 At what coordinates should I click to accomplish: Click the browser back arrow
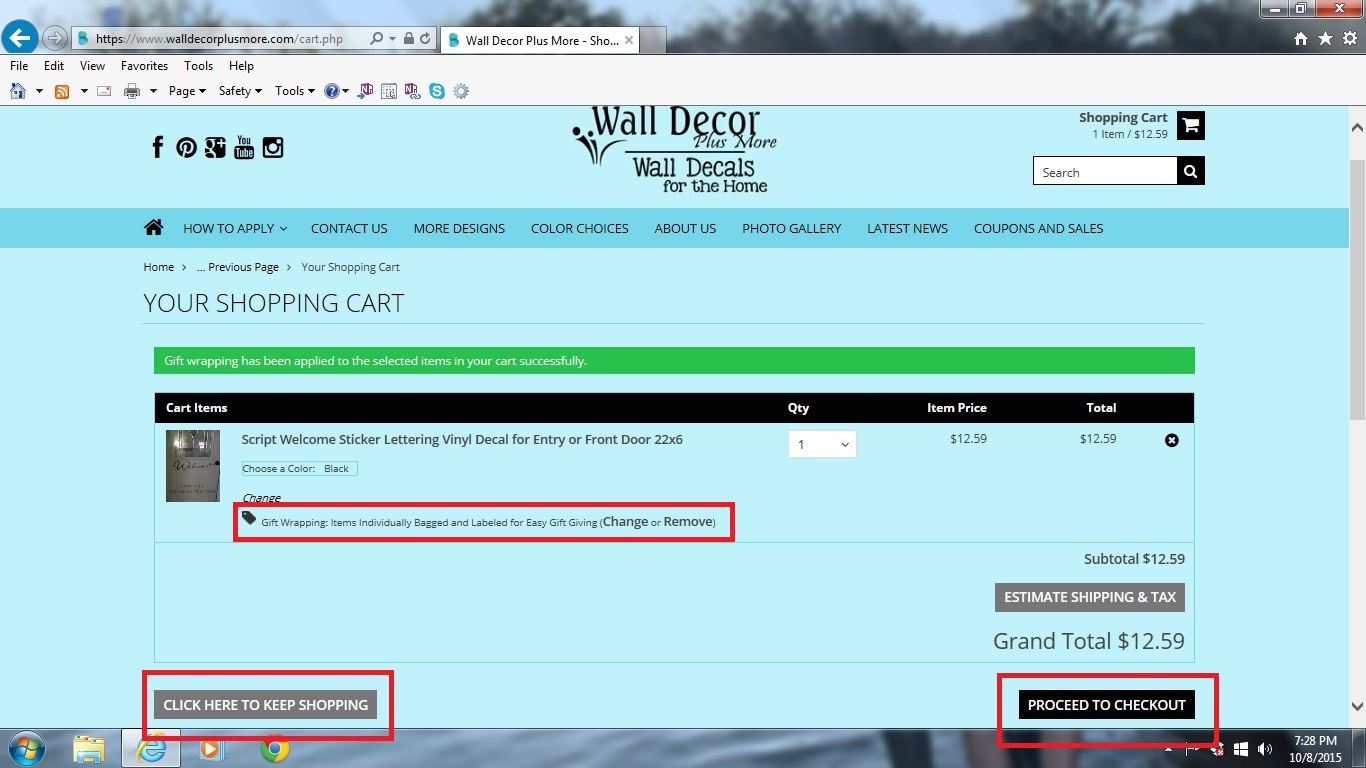click(19, 38)
